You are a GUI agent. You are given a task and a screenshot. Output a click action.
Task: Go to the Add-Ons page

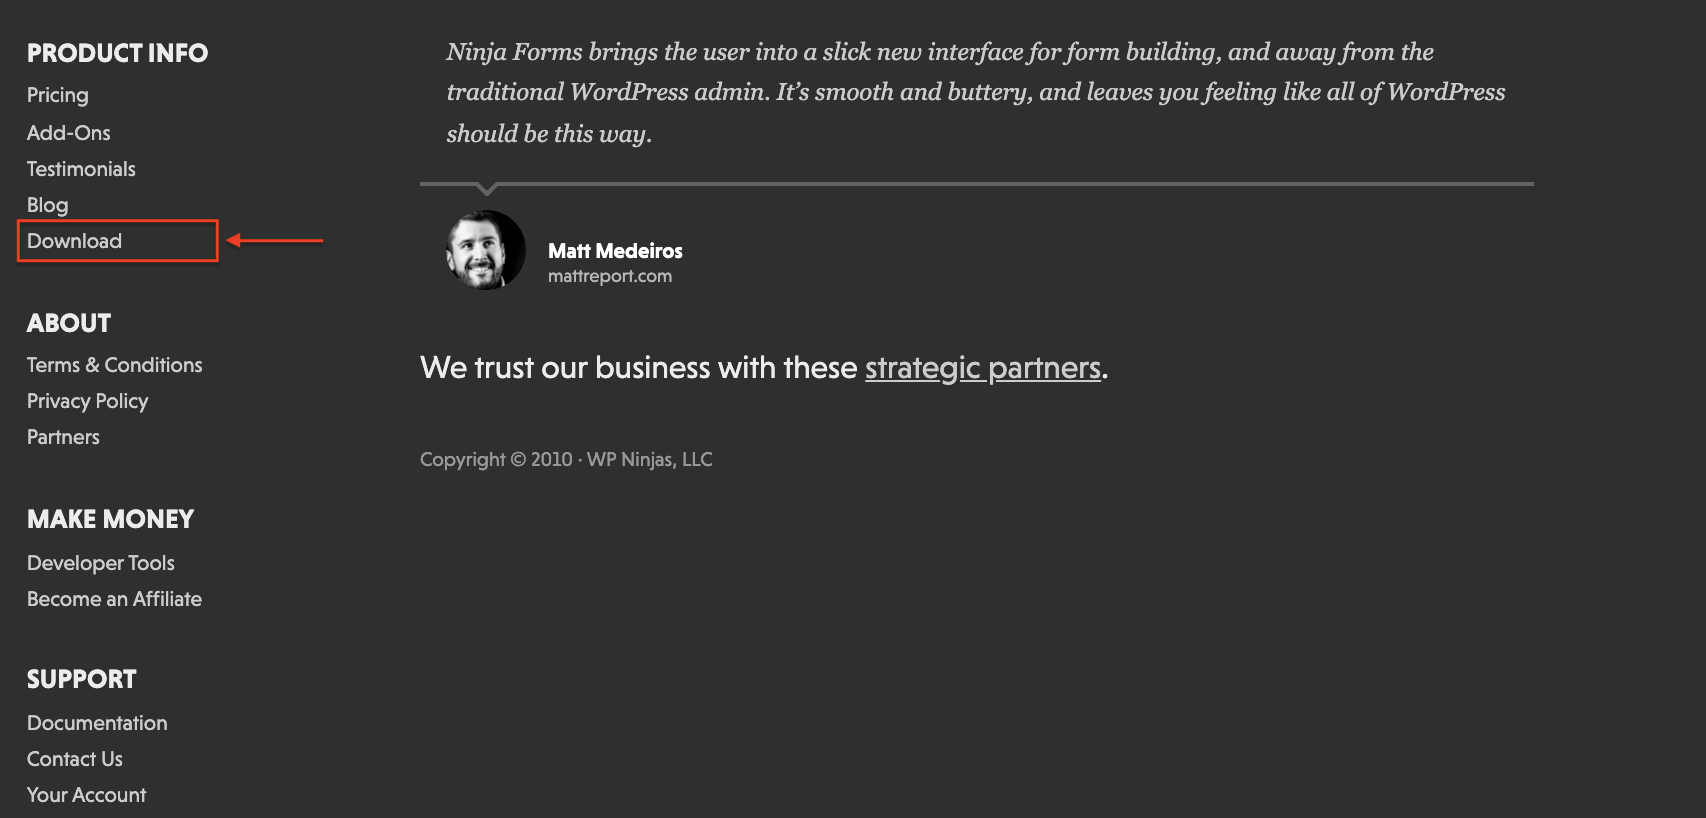69,133
